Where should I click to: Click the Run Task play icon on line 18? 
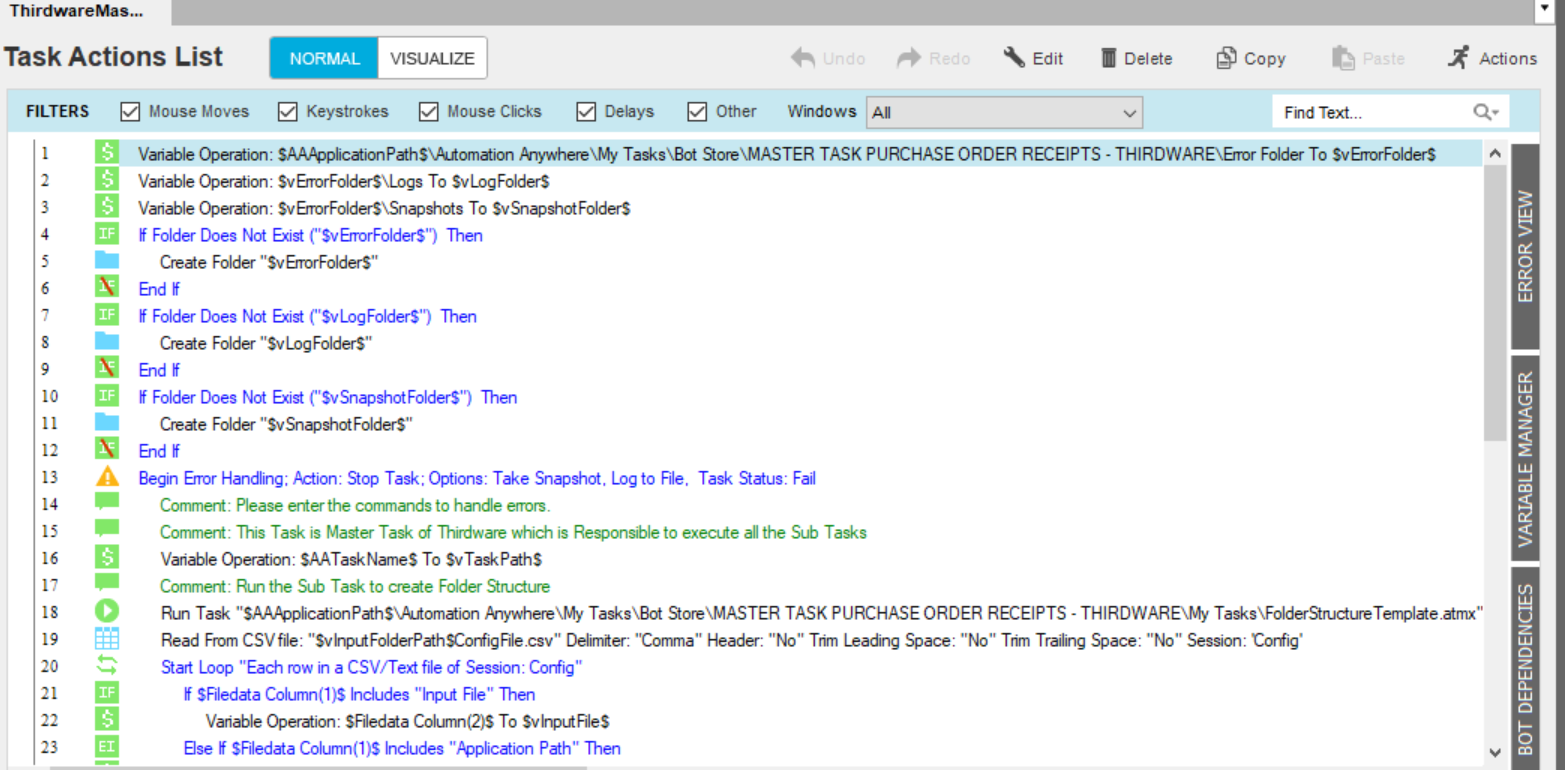107,612
